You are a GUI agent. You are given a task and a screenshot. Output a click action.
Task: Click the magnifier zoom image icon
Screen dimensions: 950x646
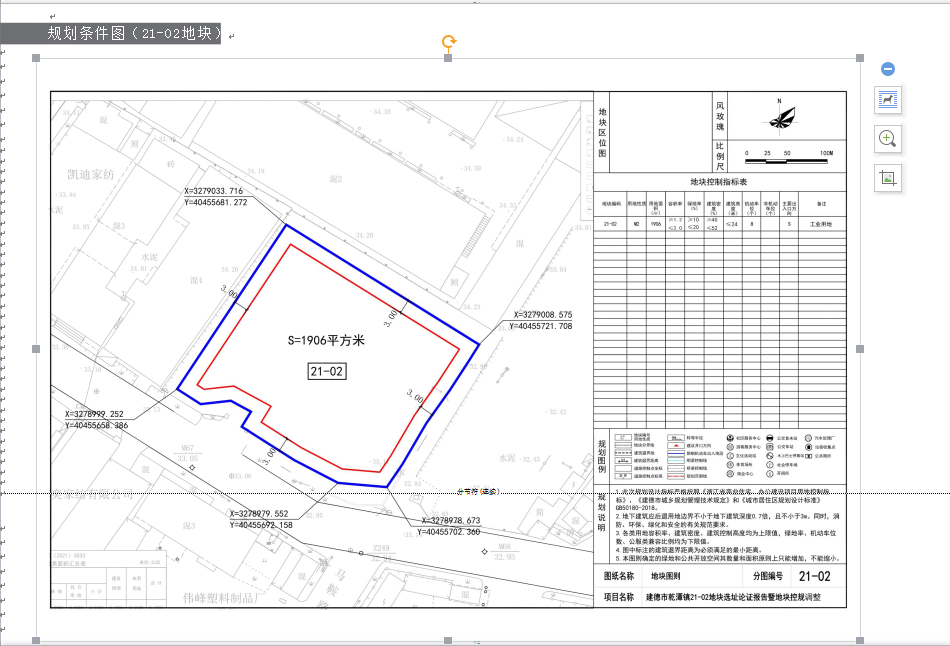coord(888,139)
